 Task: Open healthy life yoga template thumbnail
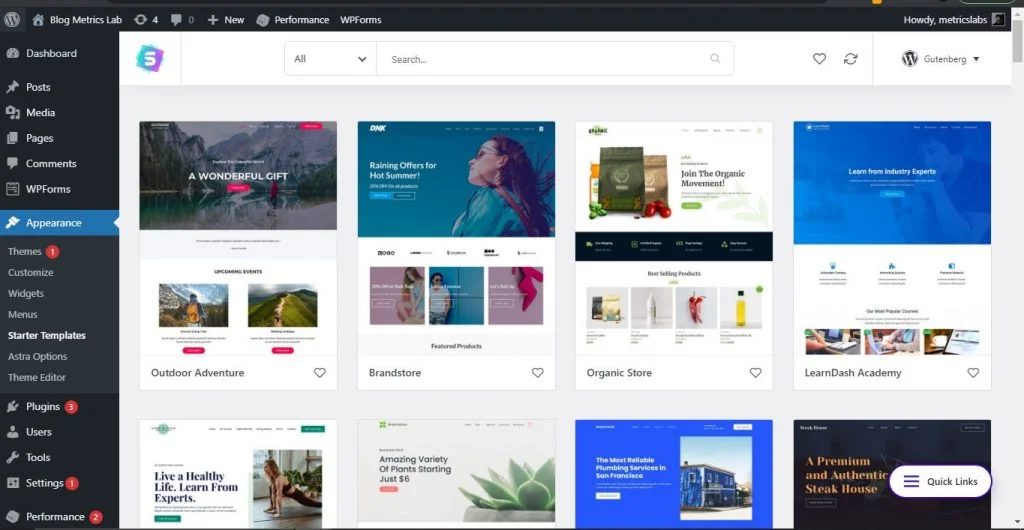click(x=238, y=474)
